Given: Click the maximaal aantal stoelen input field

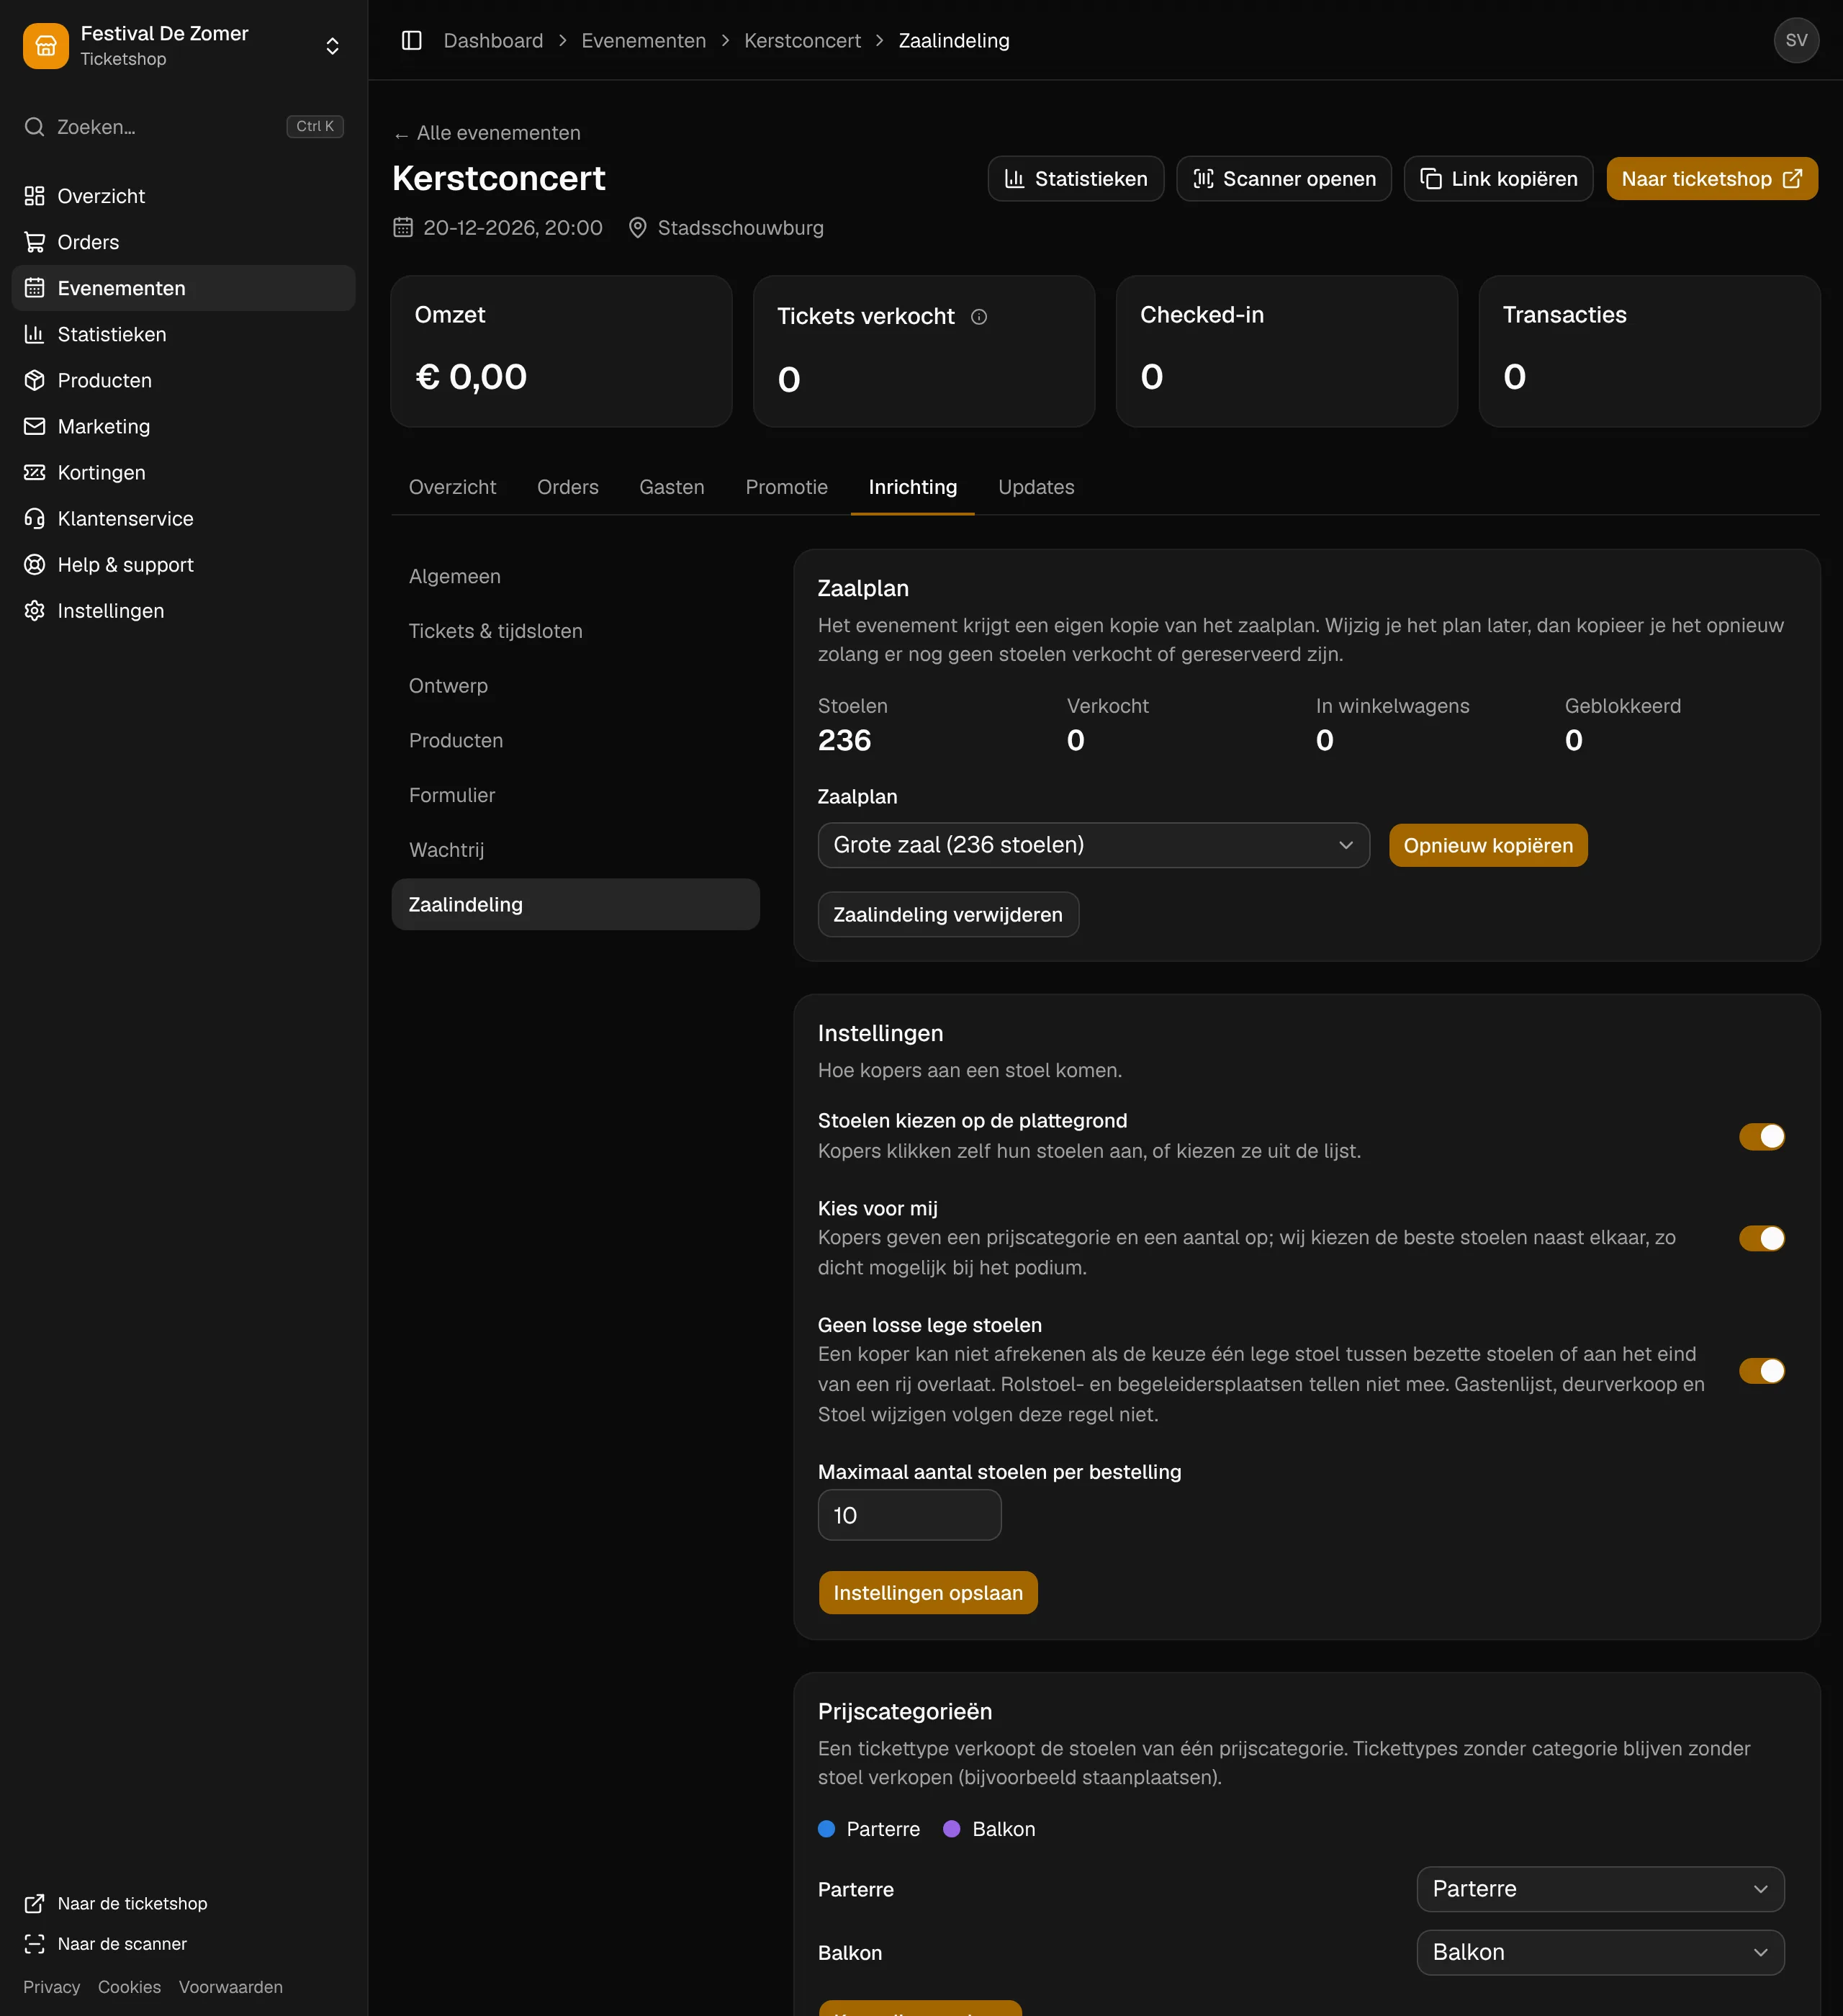Looking at the screenshot, I should [909, 1515].
